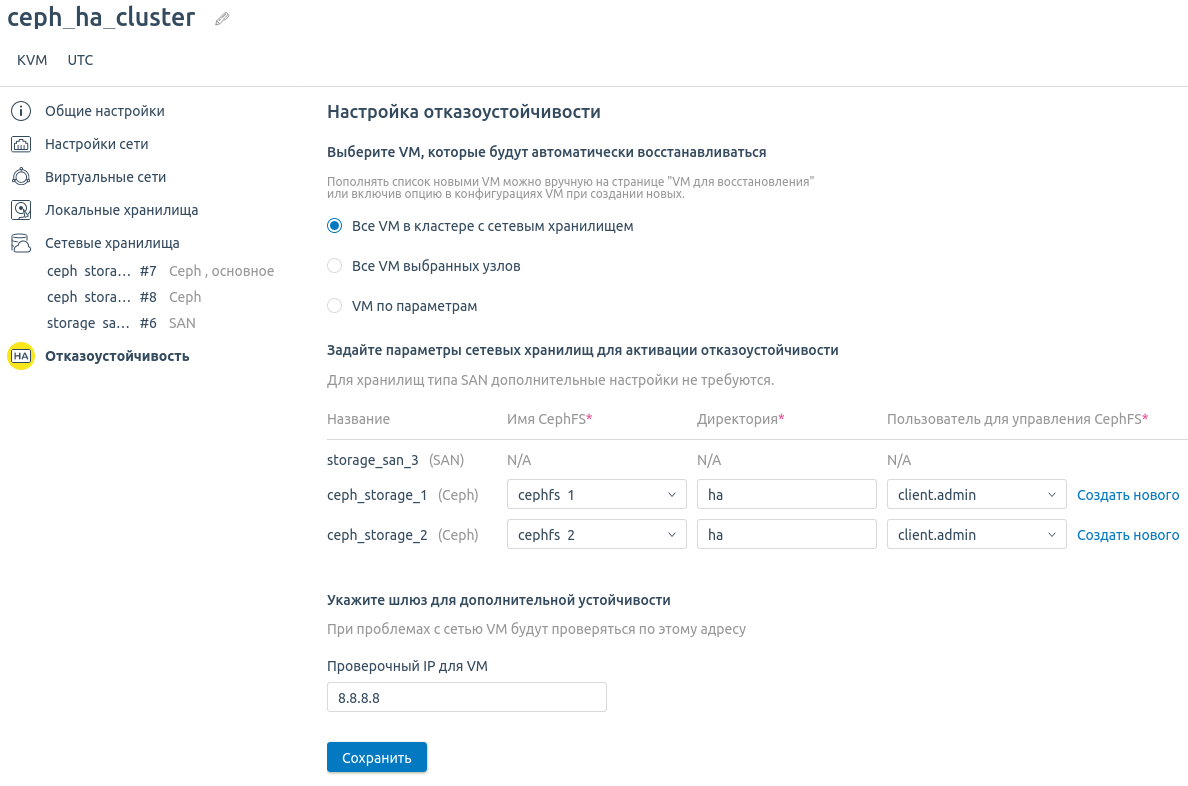The image size is (1188, 786).
Task: Open client.admin user dropdown for ceph_storage_1
Action: point(976,495)
